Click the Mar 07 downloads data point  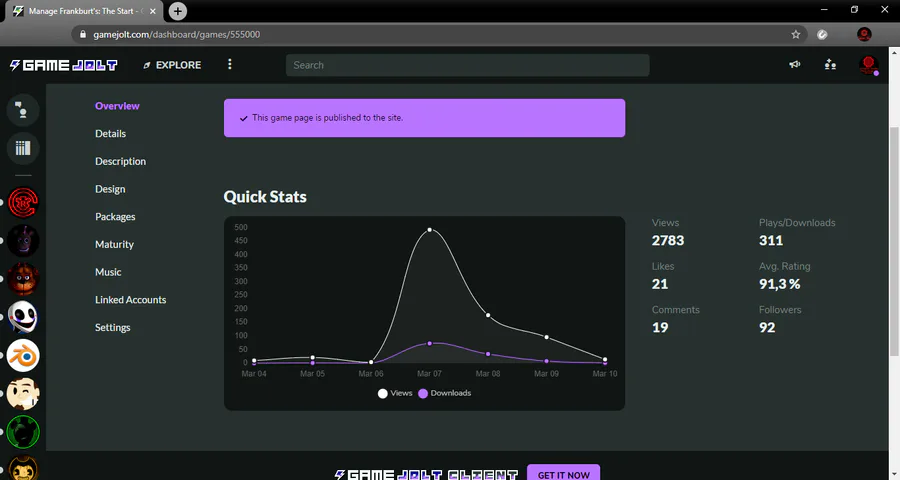tap(429, 343)
